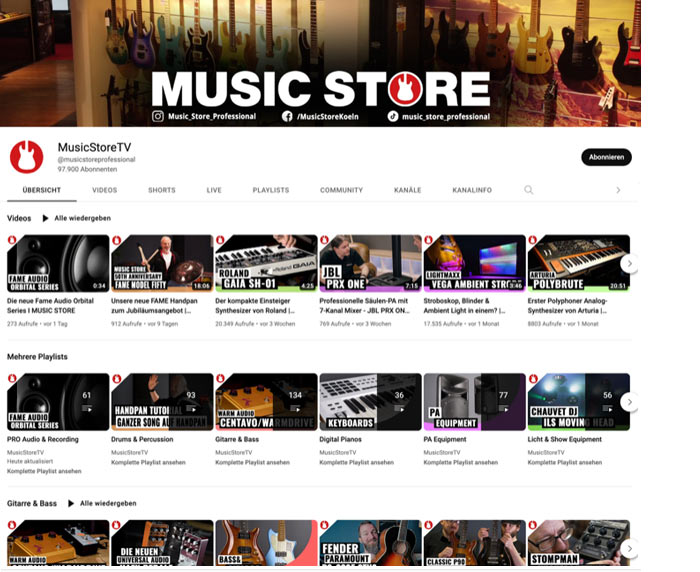700x572 pixels.
Task: Advance the Videos row with the right arrow
Action: coord(629,263)
